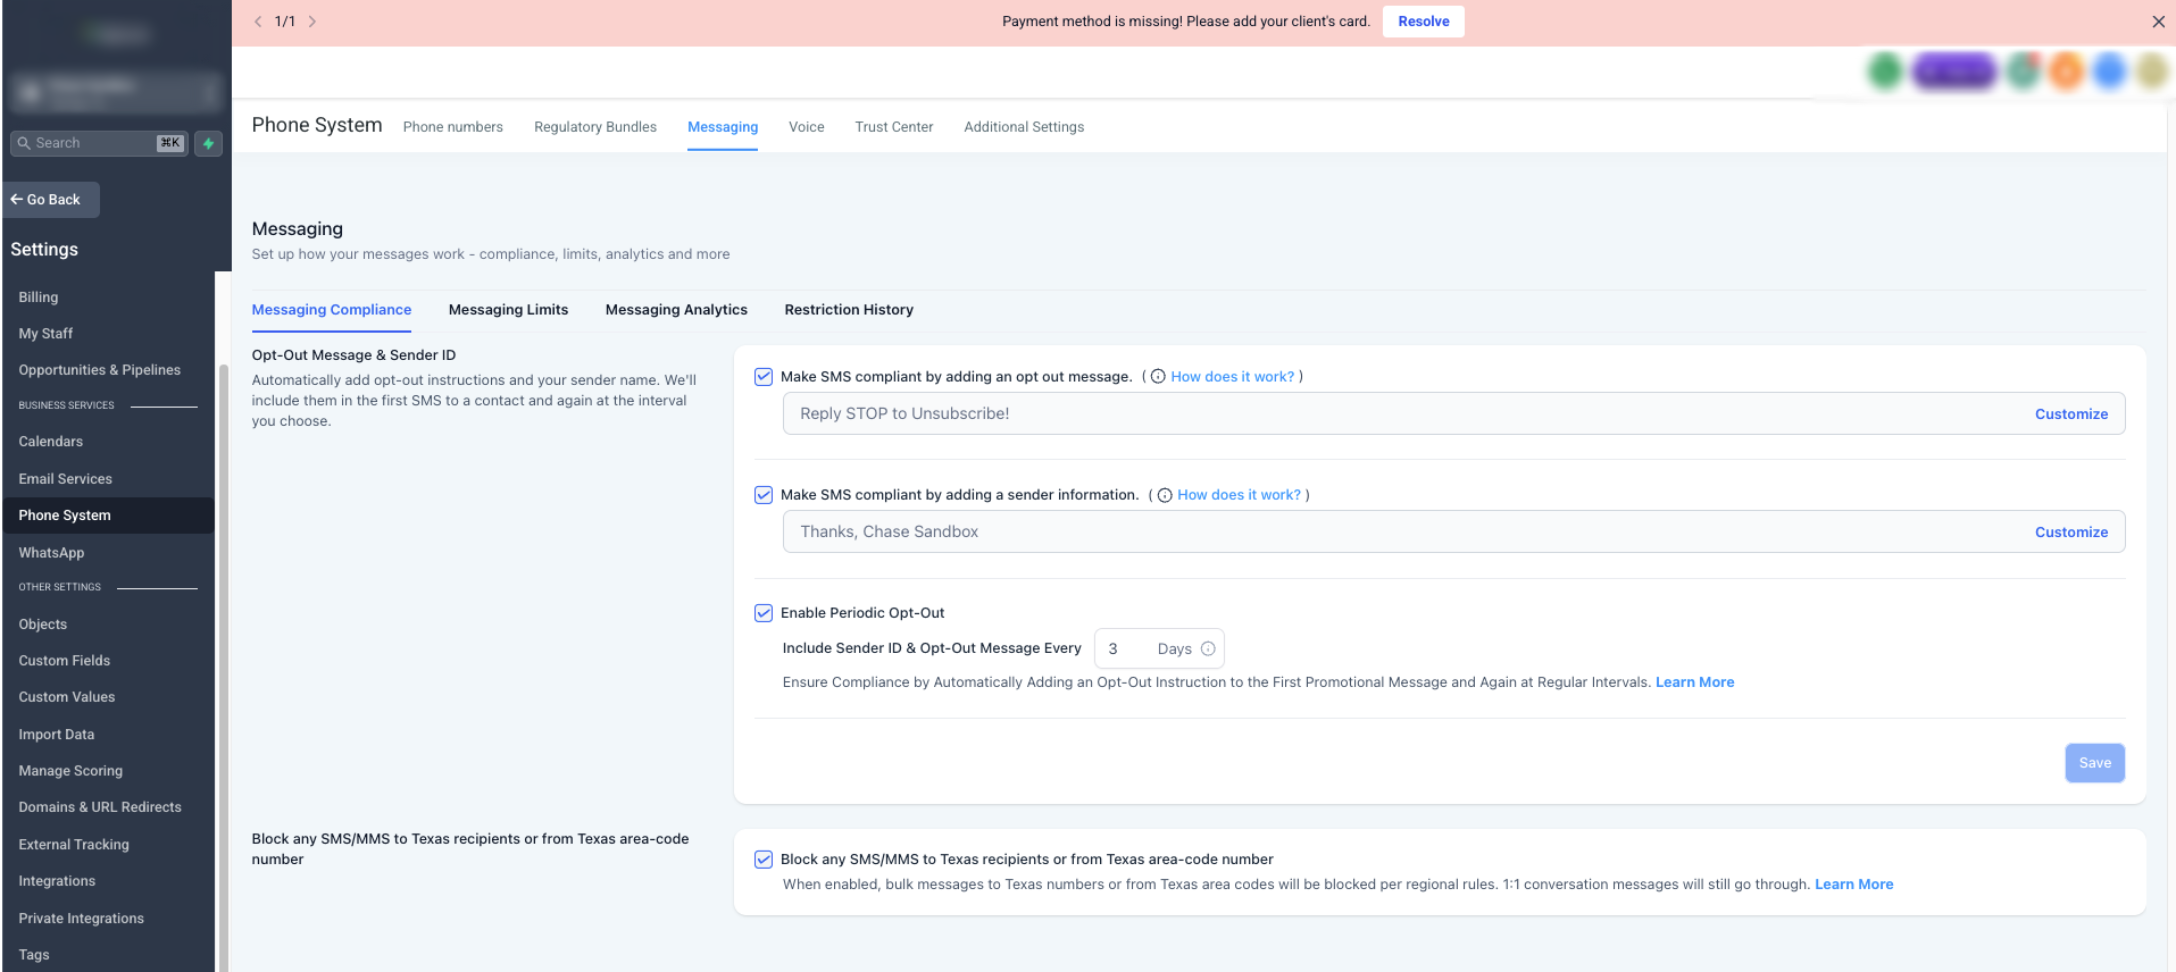Viewport: 2176px width, 972px height.
Task: Open Learn More link for Texas blocking
Action: pos(1854,884)
